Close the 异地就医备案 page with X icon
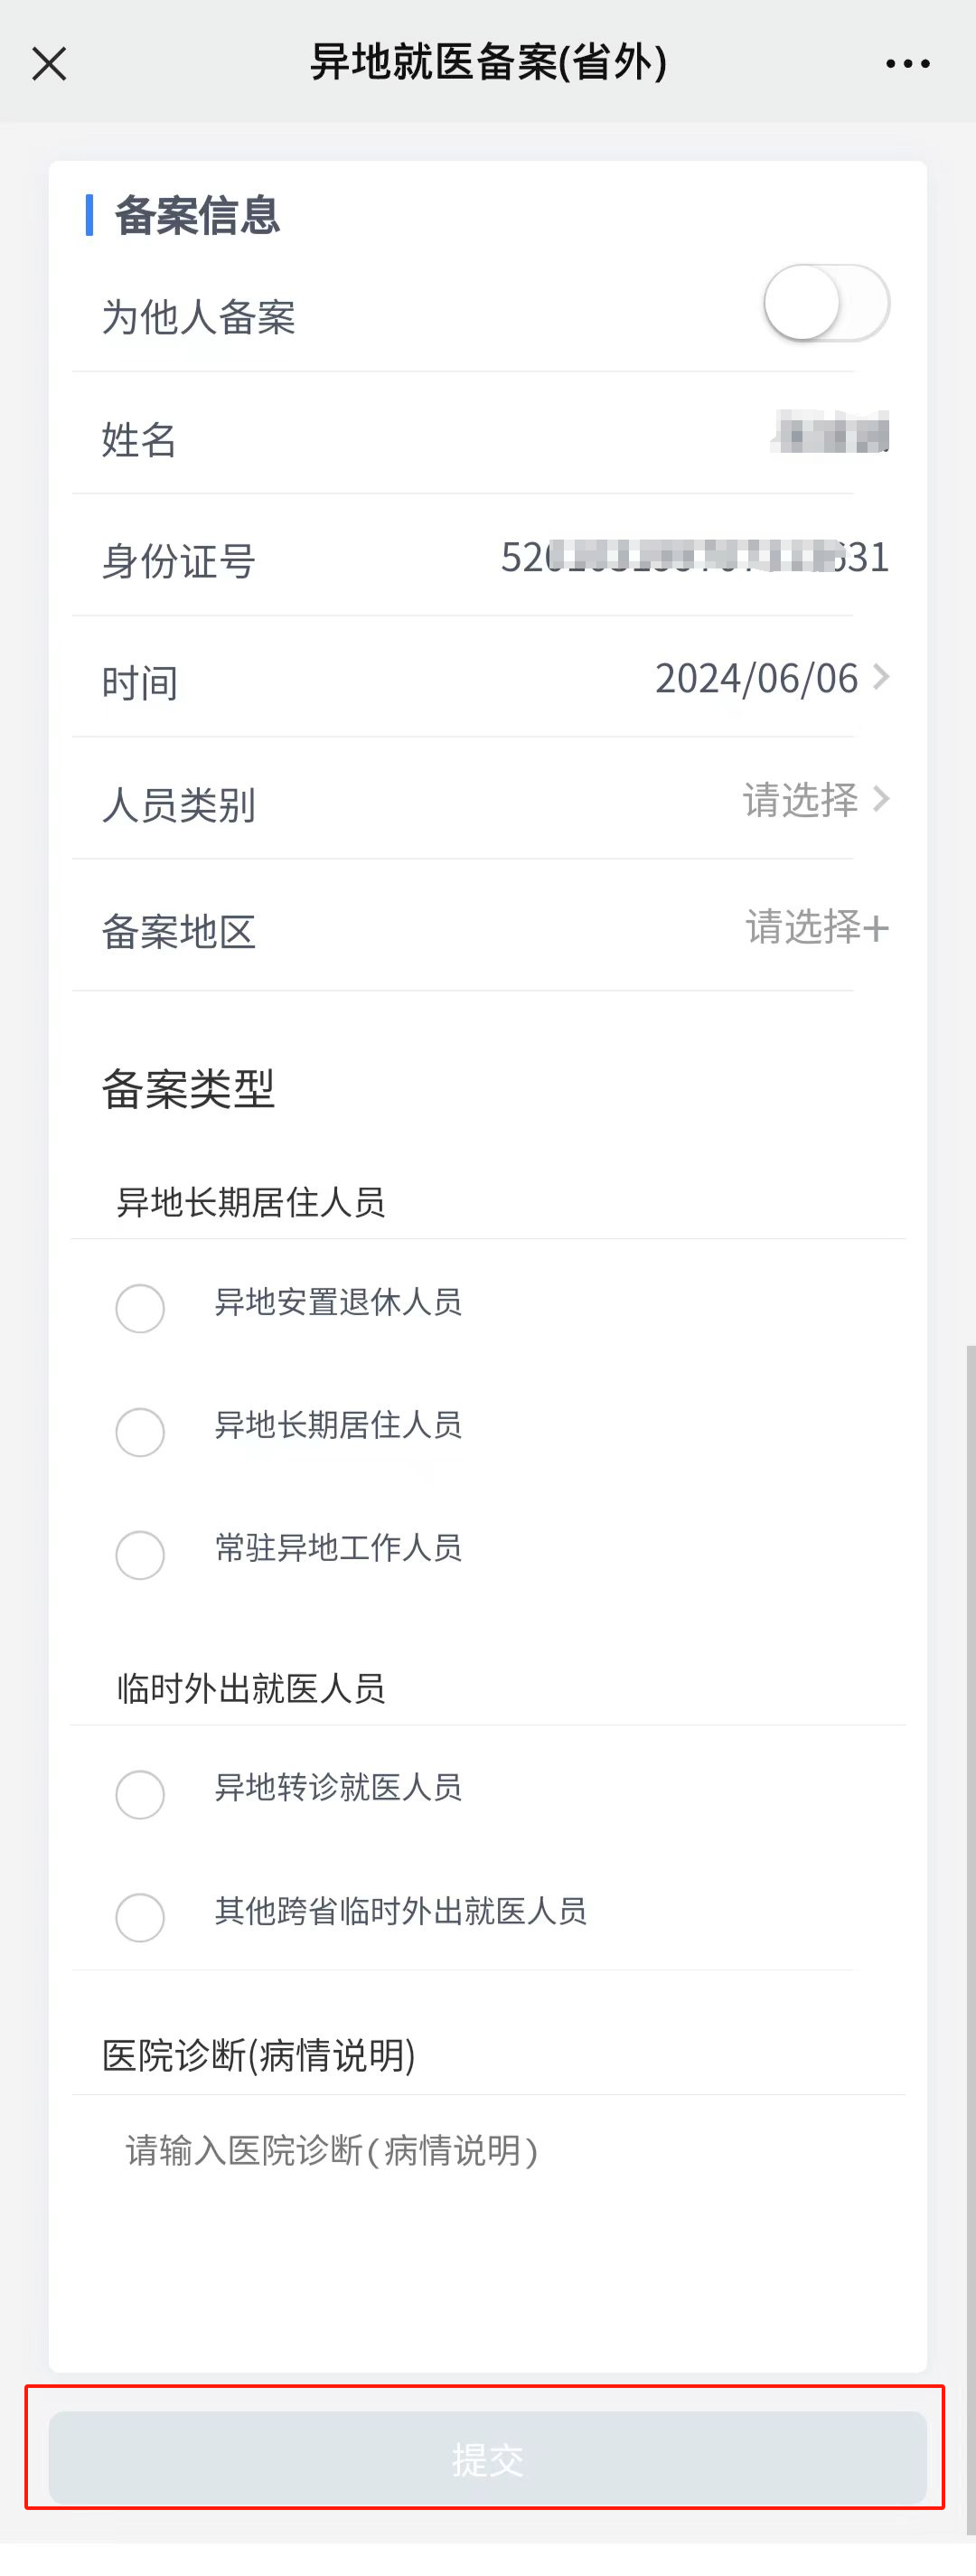Image resolution: width=976 pixels, height=2576 pixels. click(49, 64)
